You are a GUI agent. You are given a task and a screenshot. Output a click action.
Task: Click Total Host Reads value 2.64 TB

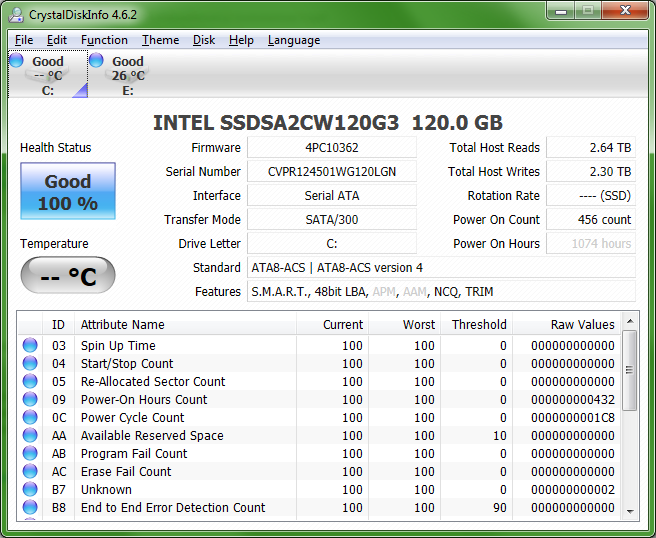tap(591, 148)
